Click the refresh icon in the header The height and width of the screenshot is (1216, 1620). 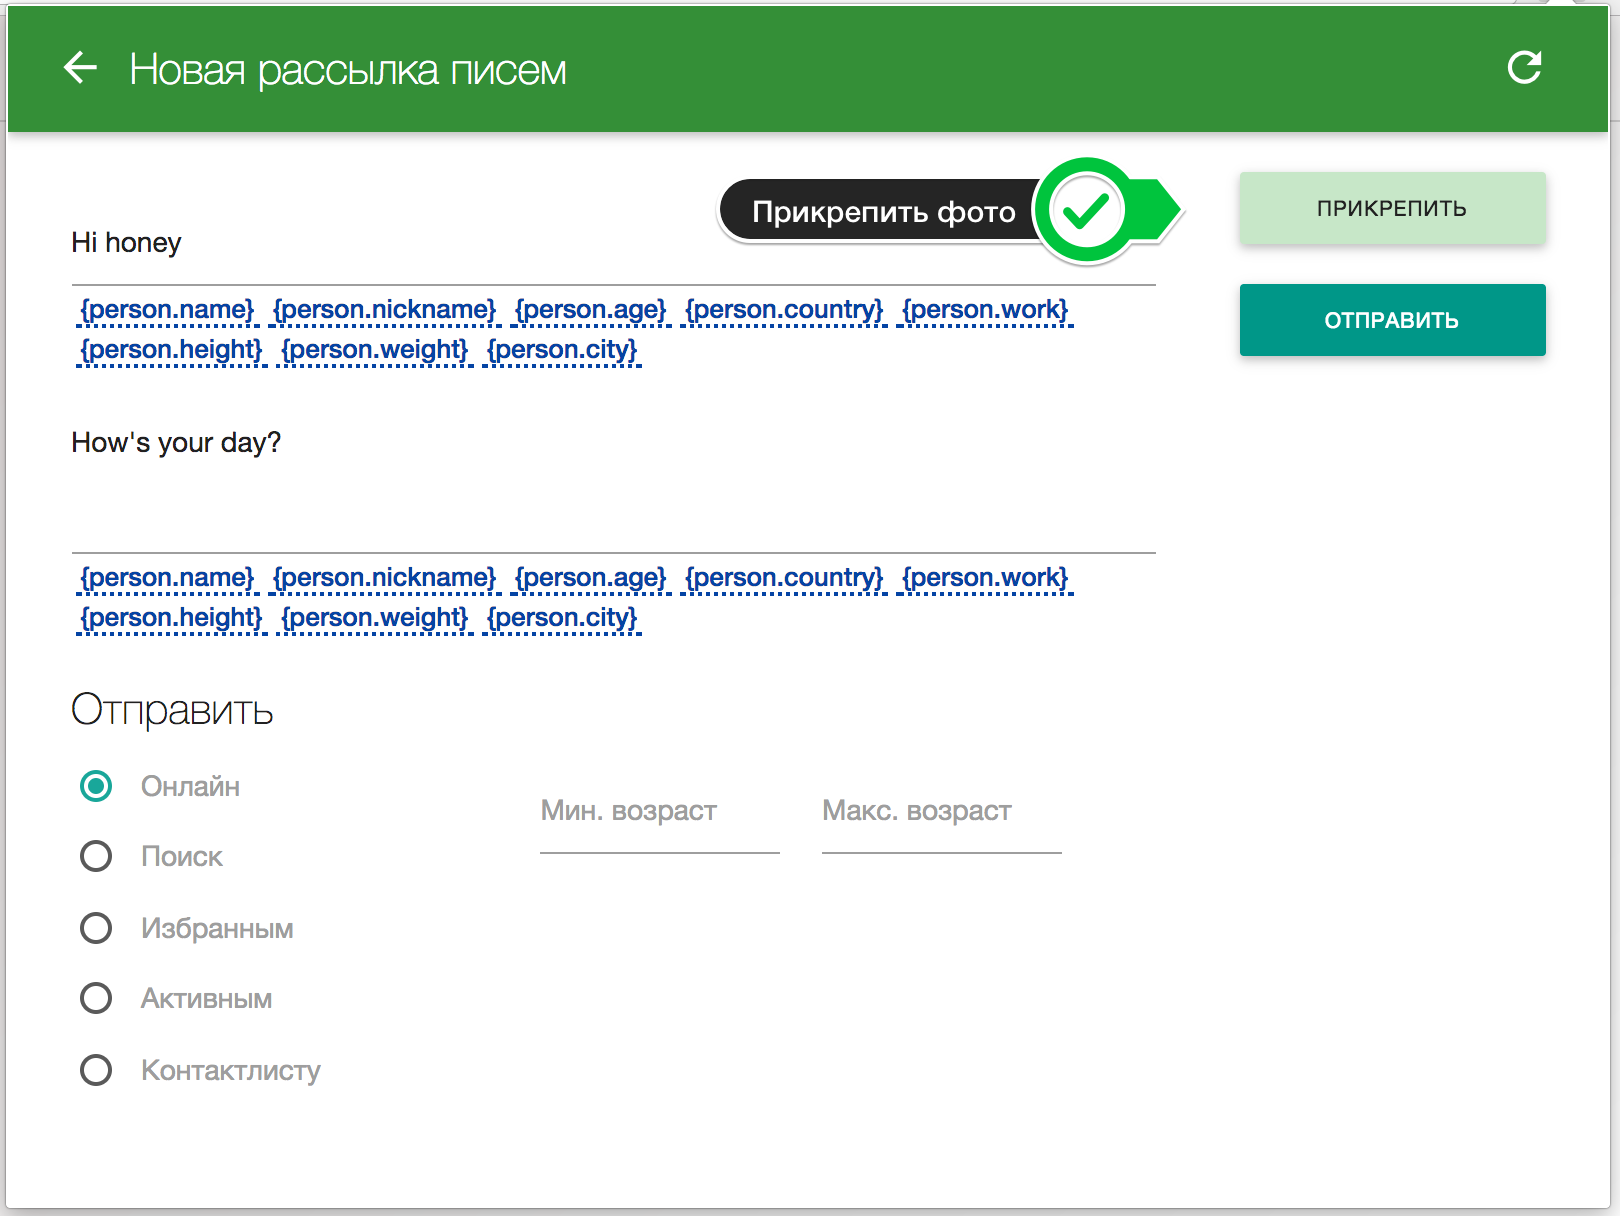1524,68
